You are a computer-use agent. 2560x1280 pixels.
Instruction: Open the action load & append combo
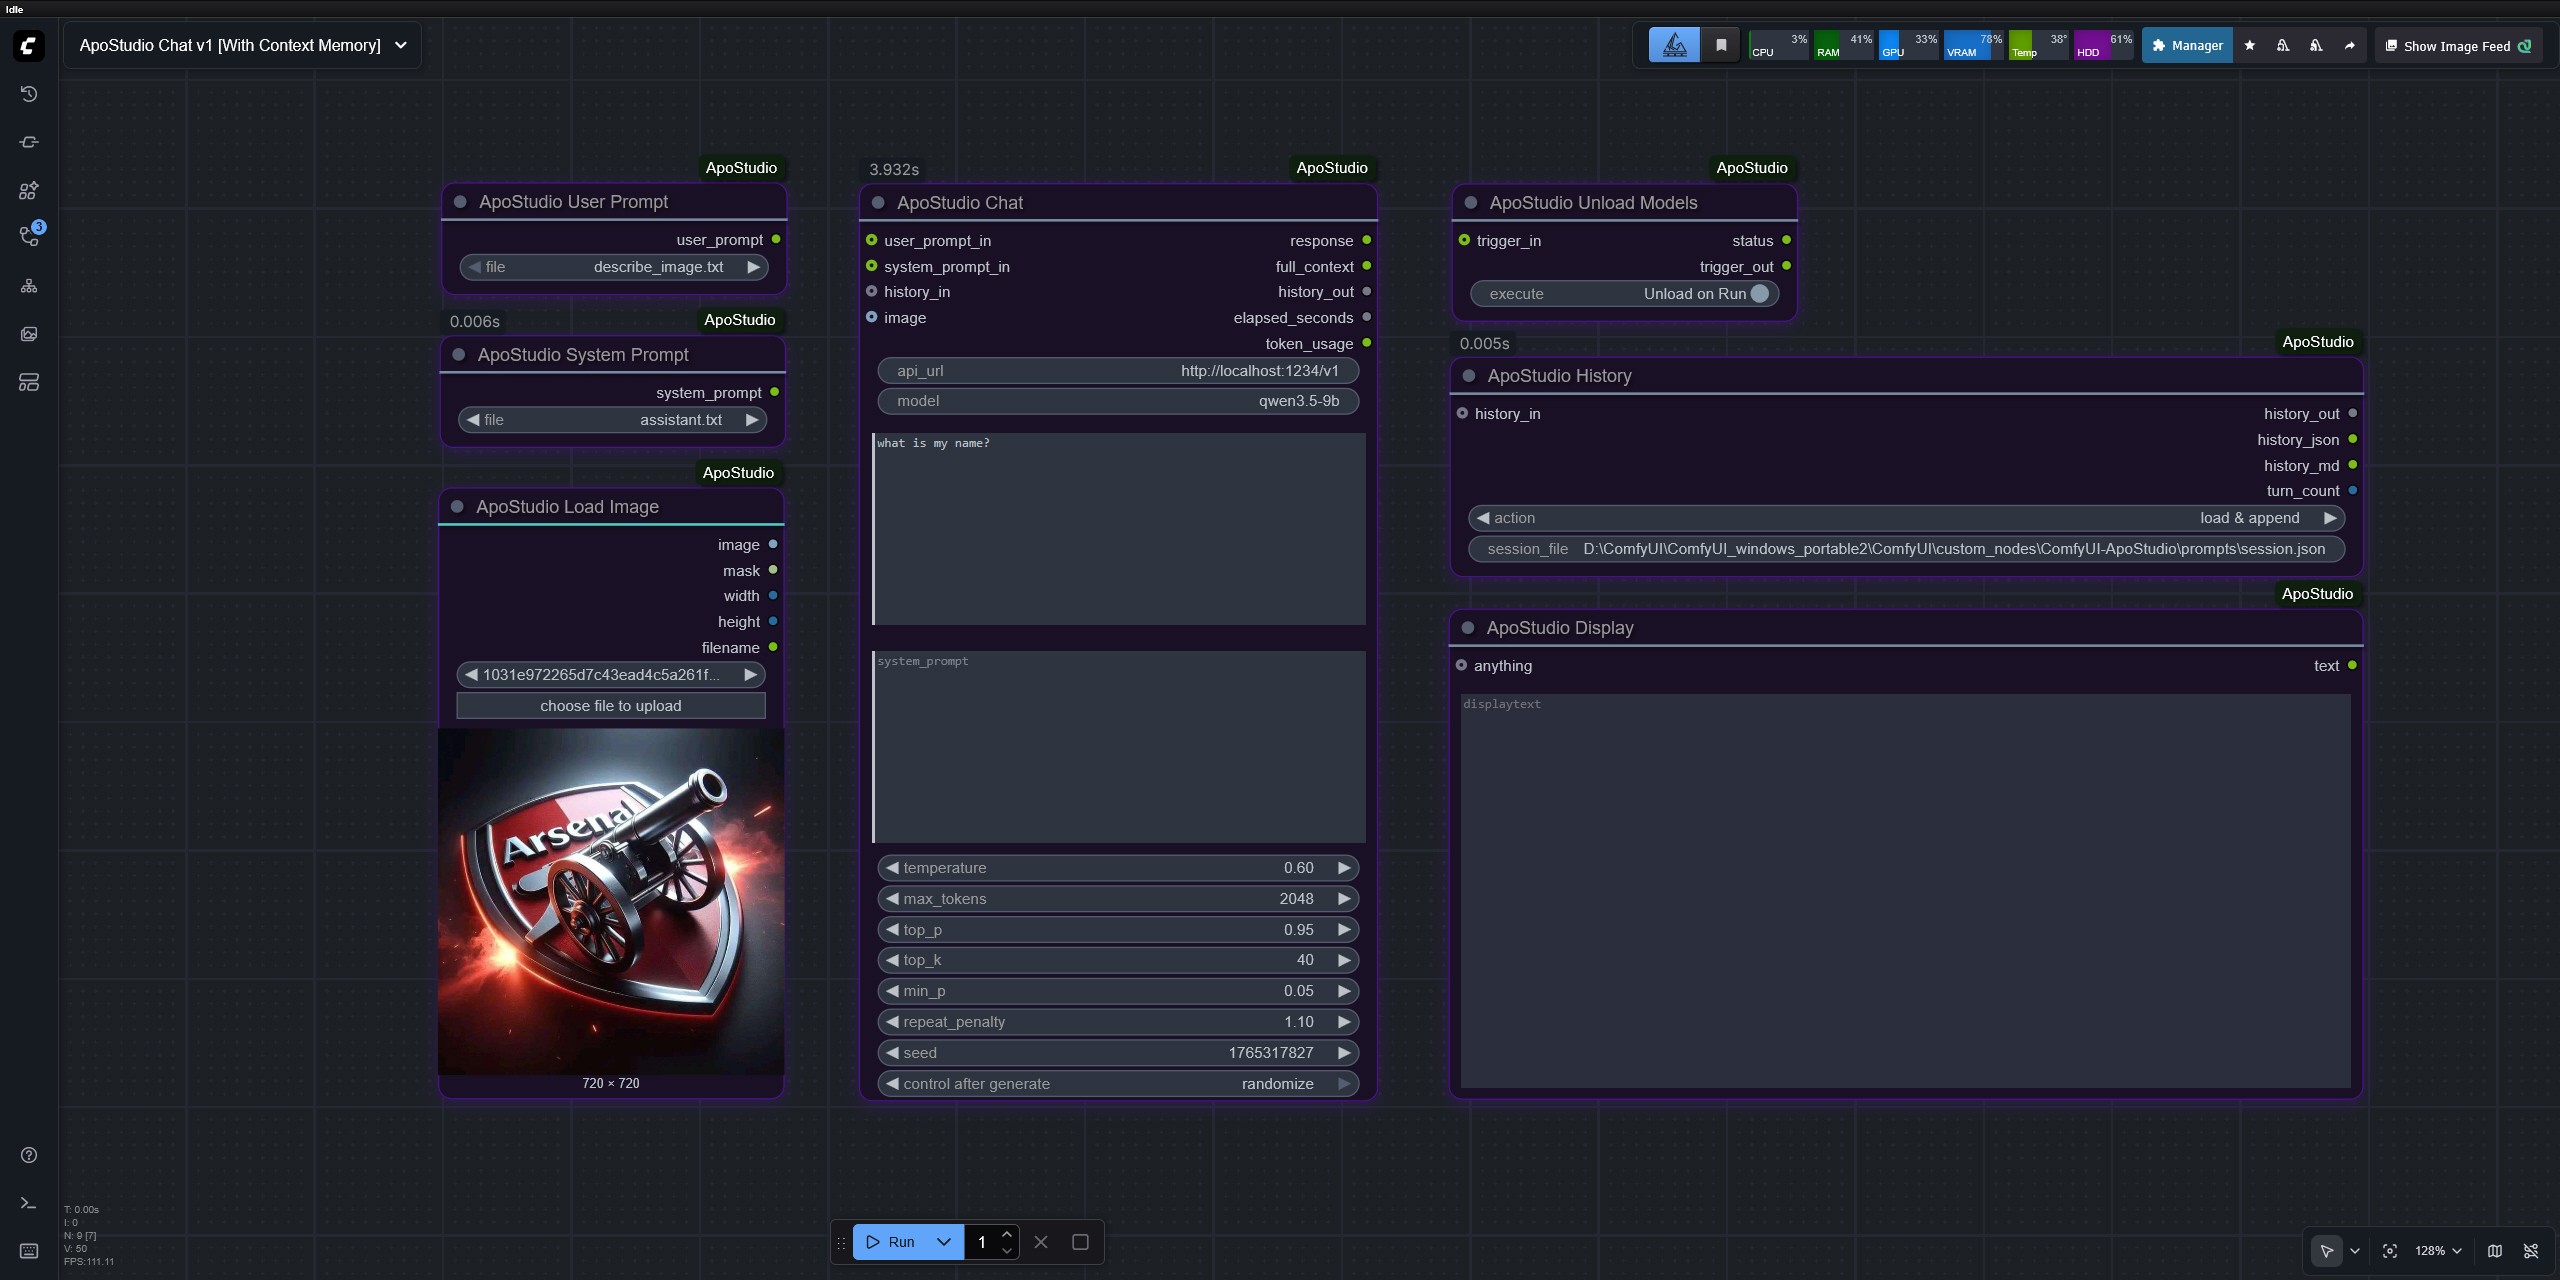(x=1906, y=518)
